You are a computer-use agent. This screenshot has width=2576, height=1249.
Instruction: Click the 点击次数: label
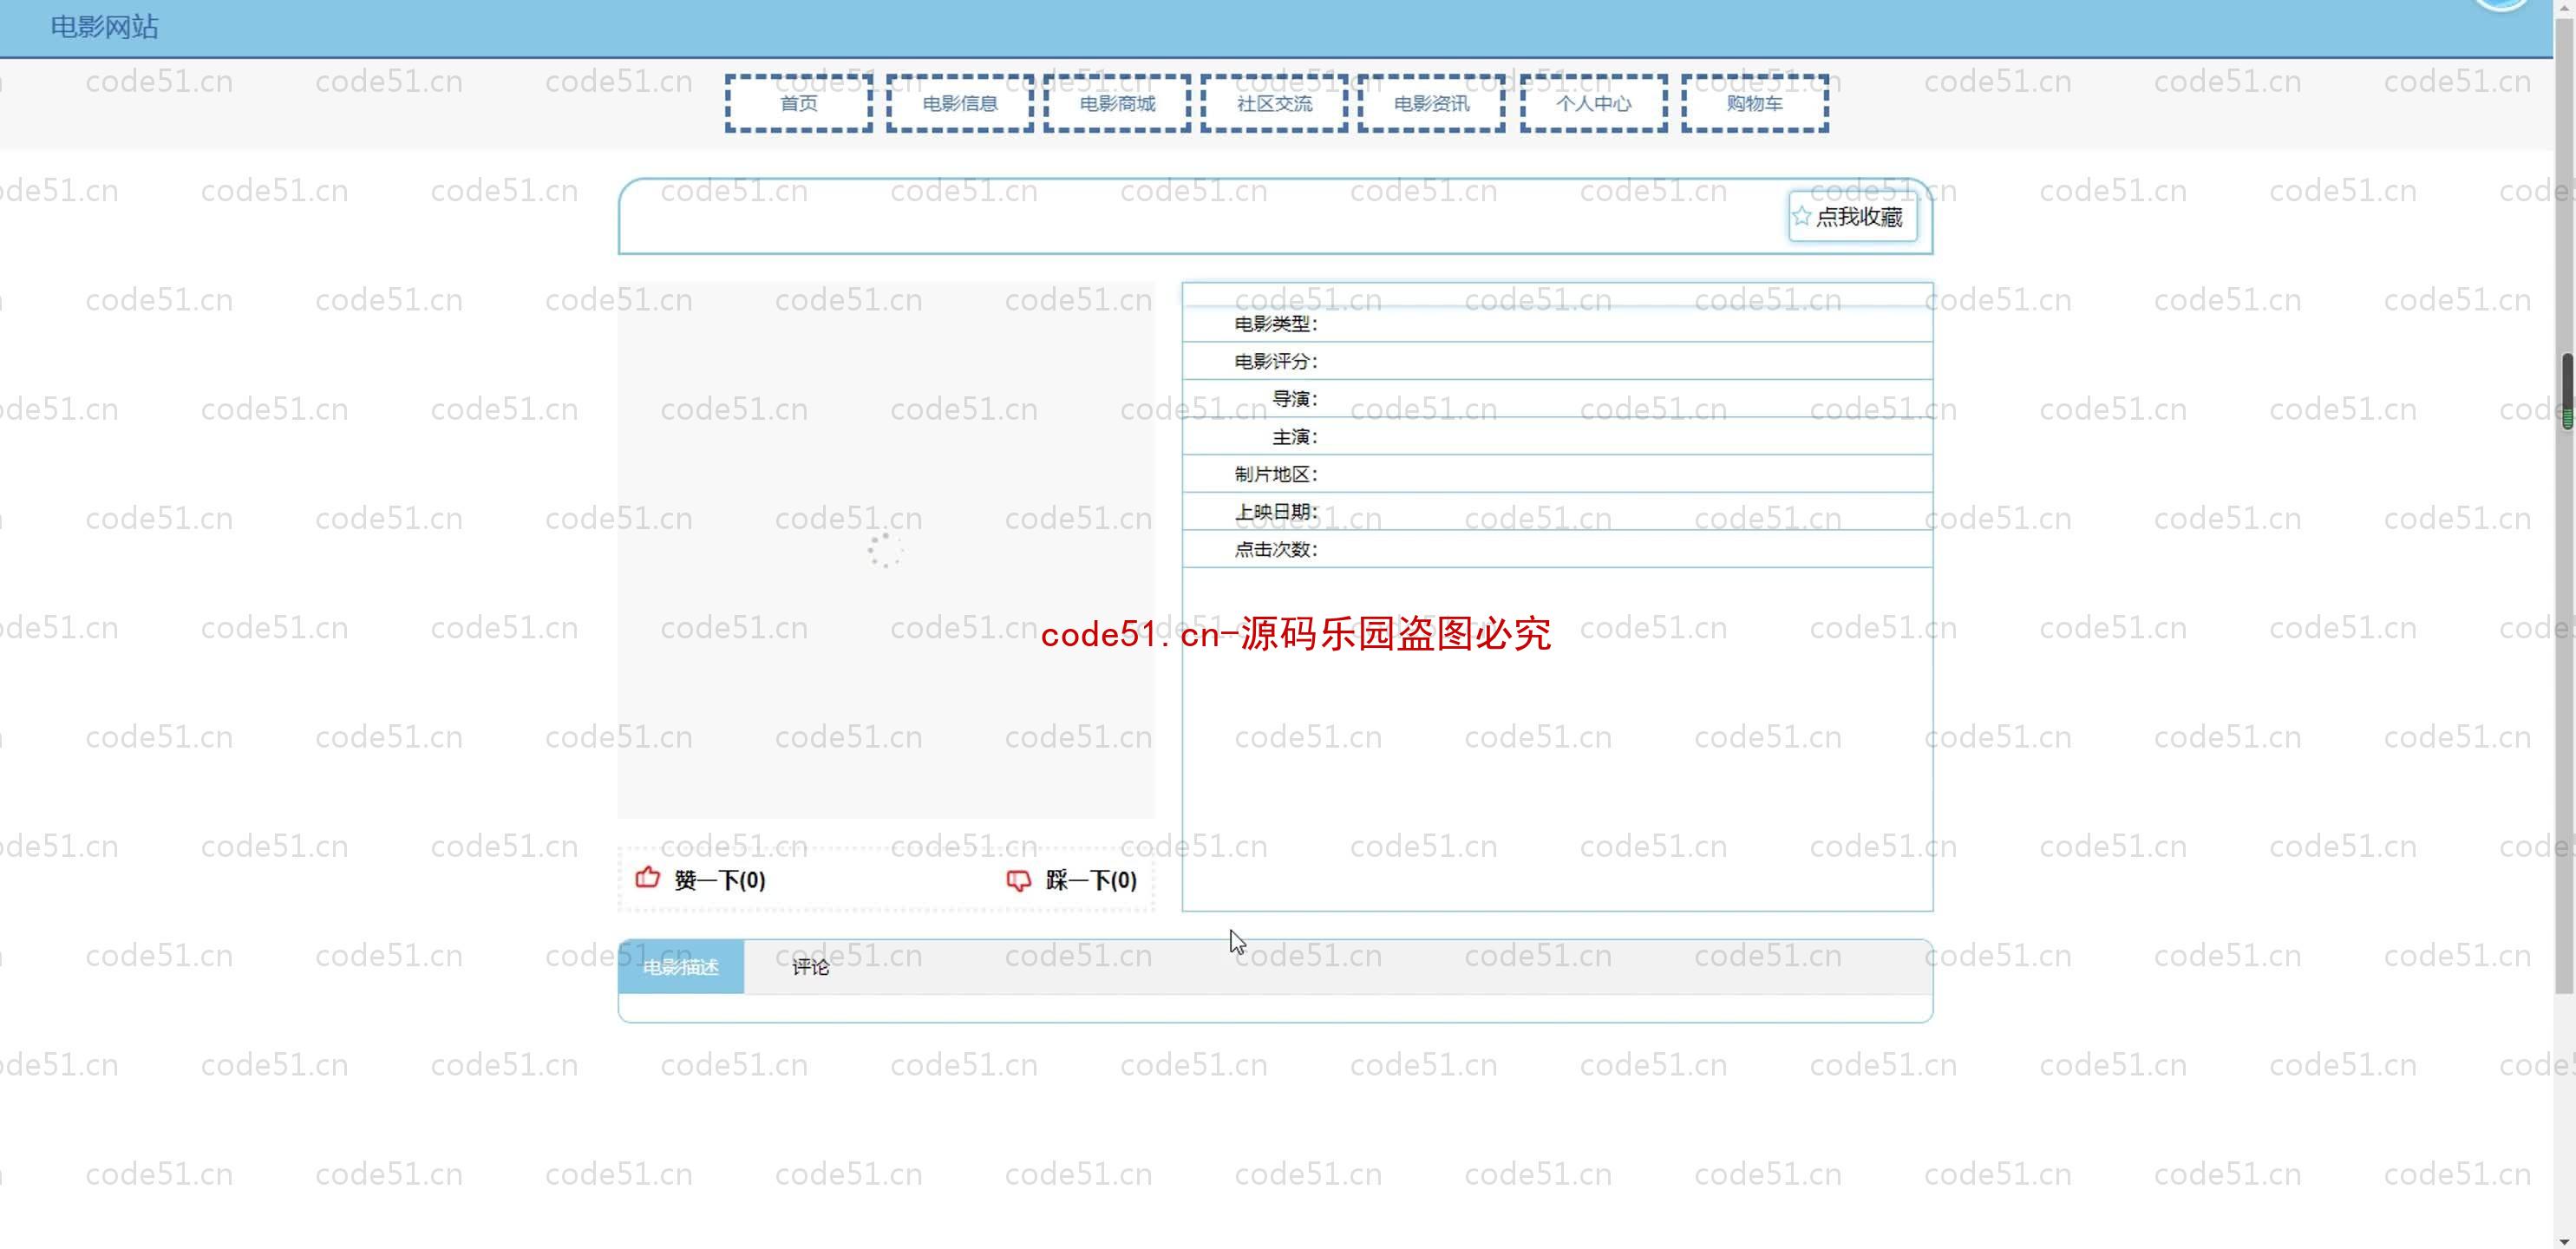pos(1276,549)
